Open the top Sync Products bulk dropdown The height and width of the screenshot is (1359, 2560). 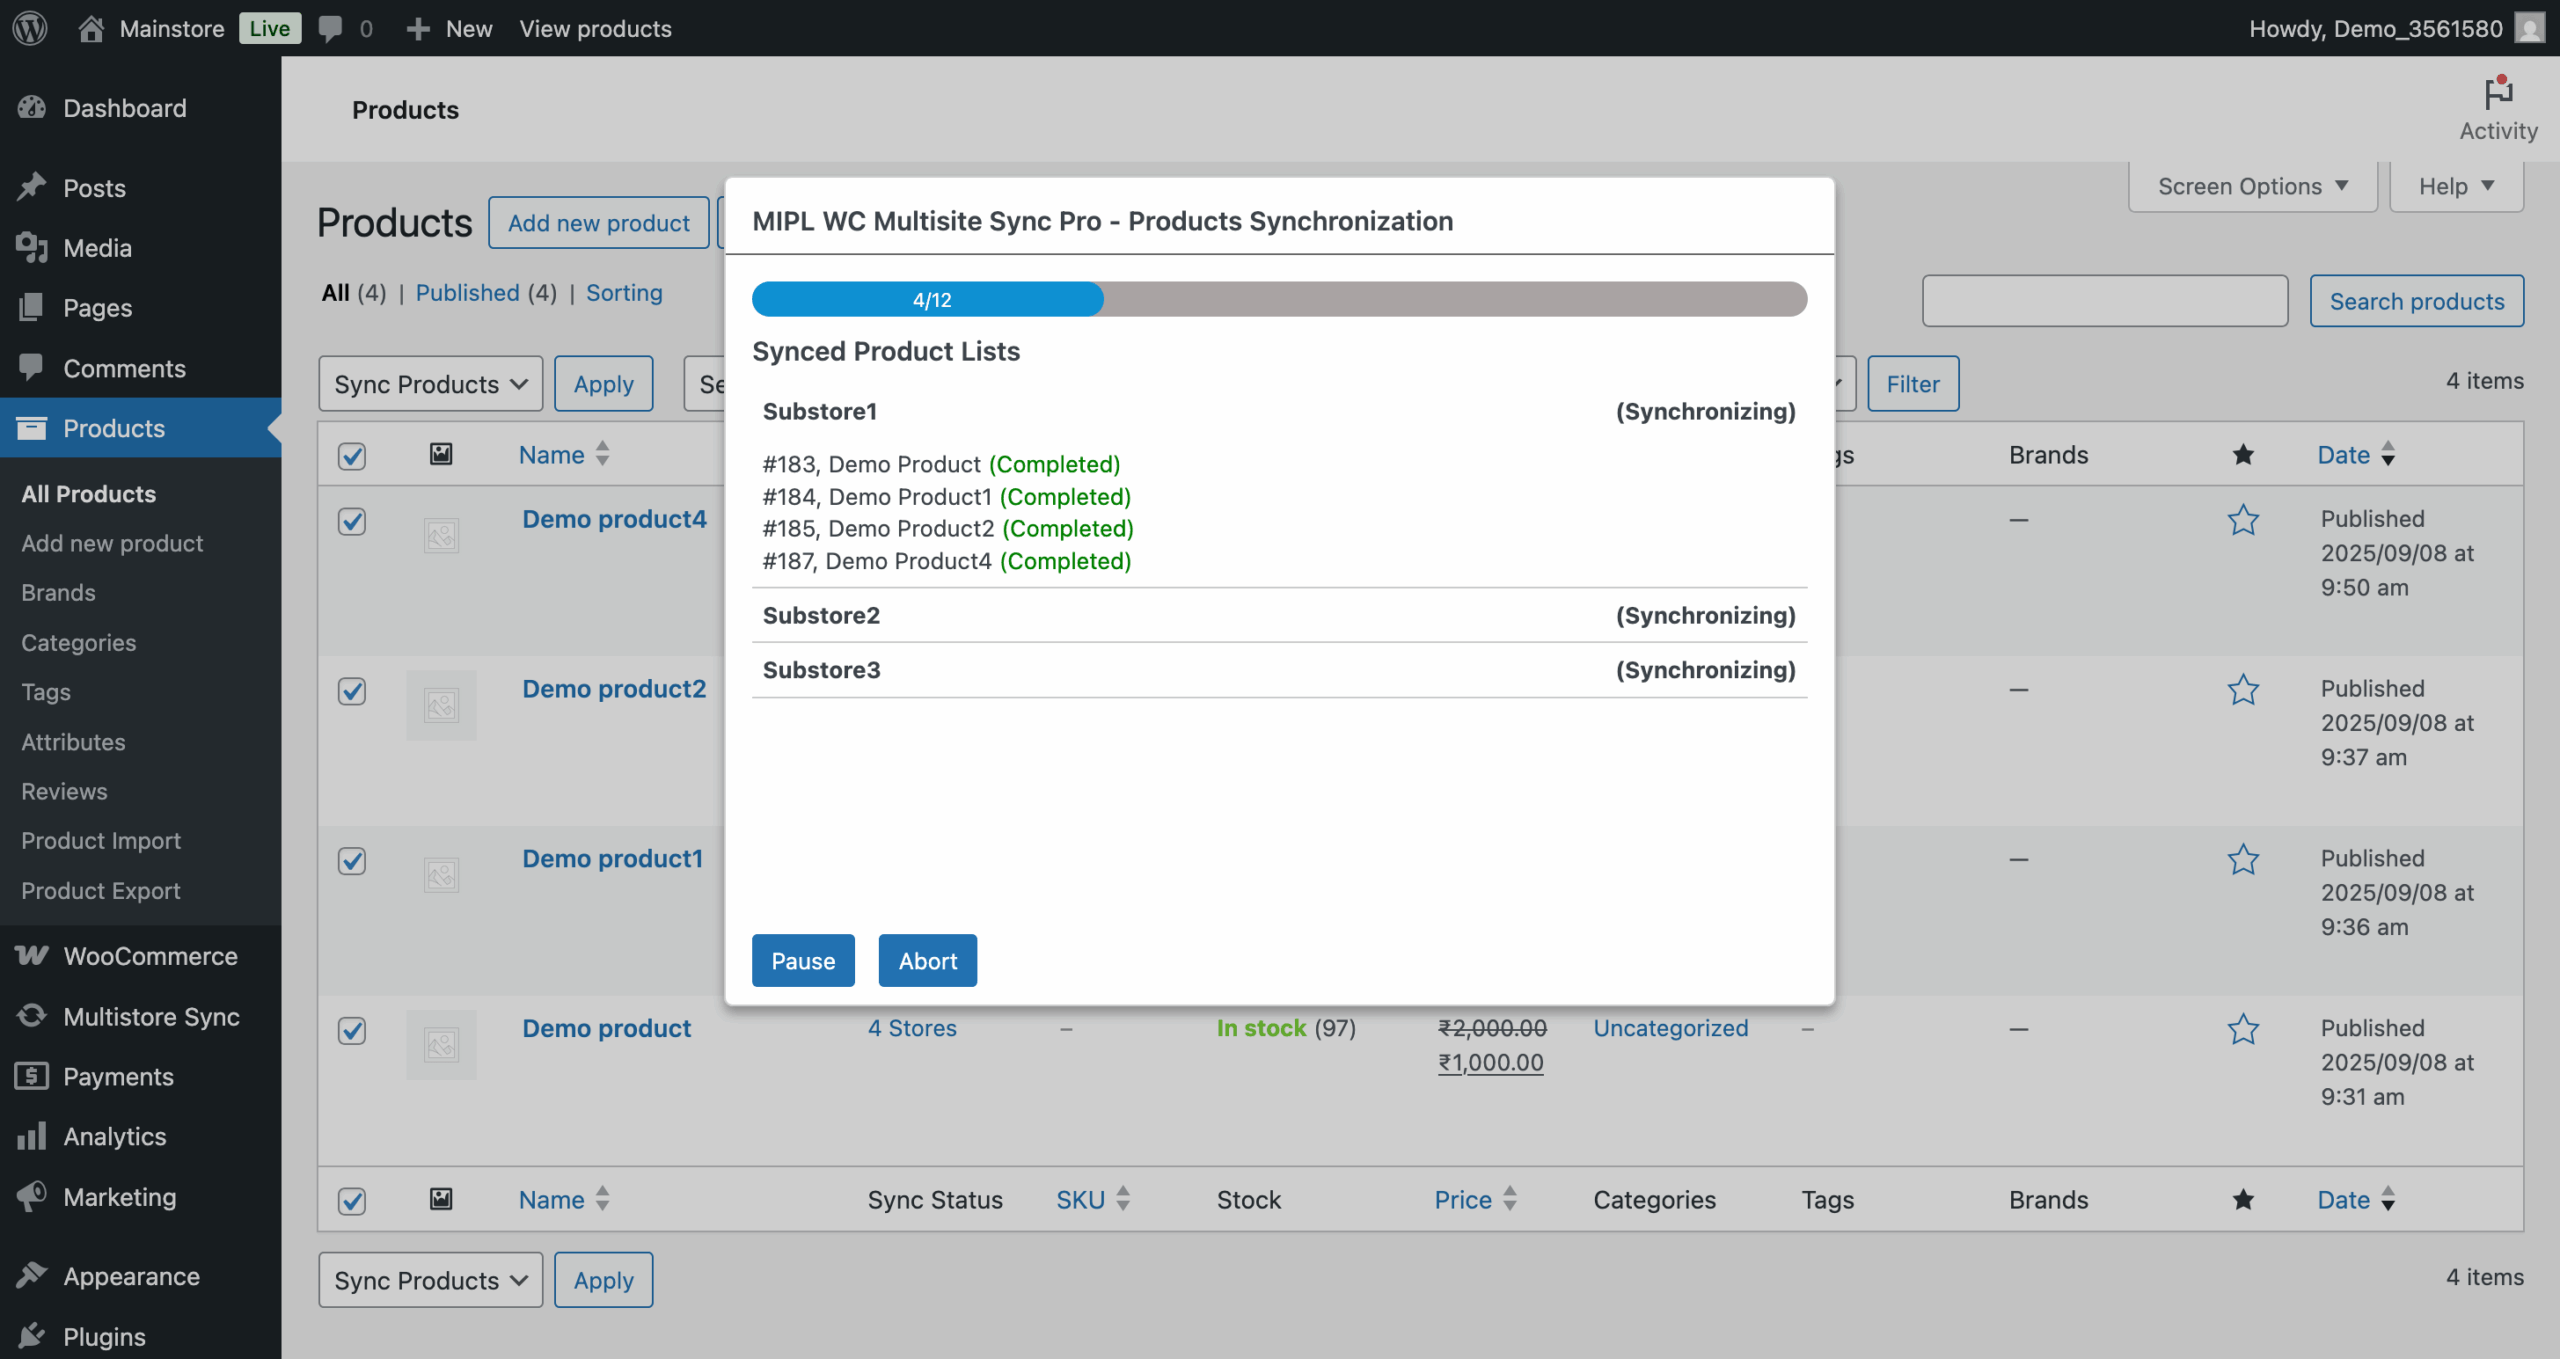click(430, 384)
